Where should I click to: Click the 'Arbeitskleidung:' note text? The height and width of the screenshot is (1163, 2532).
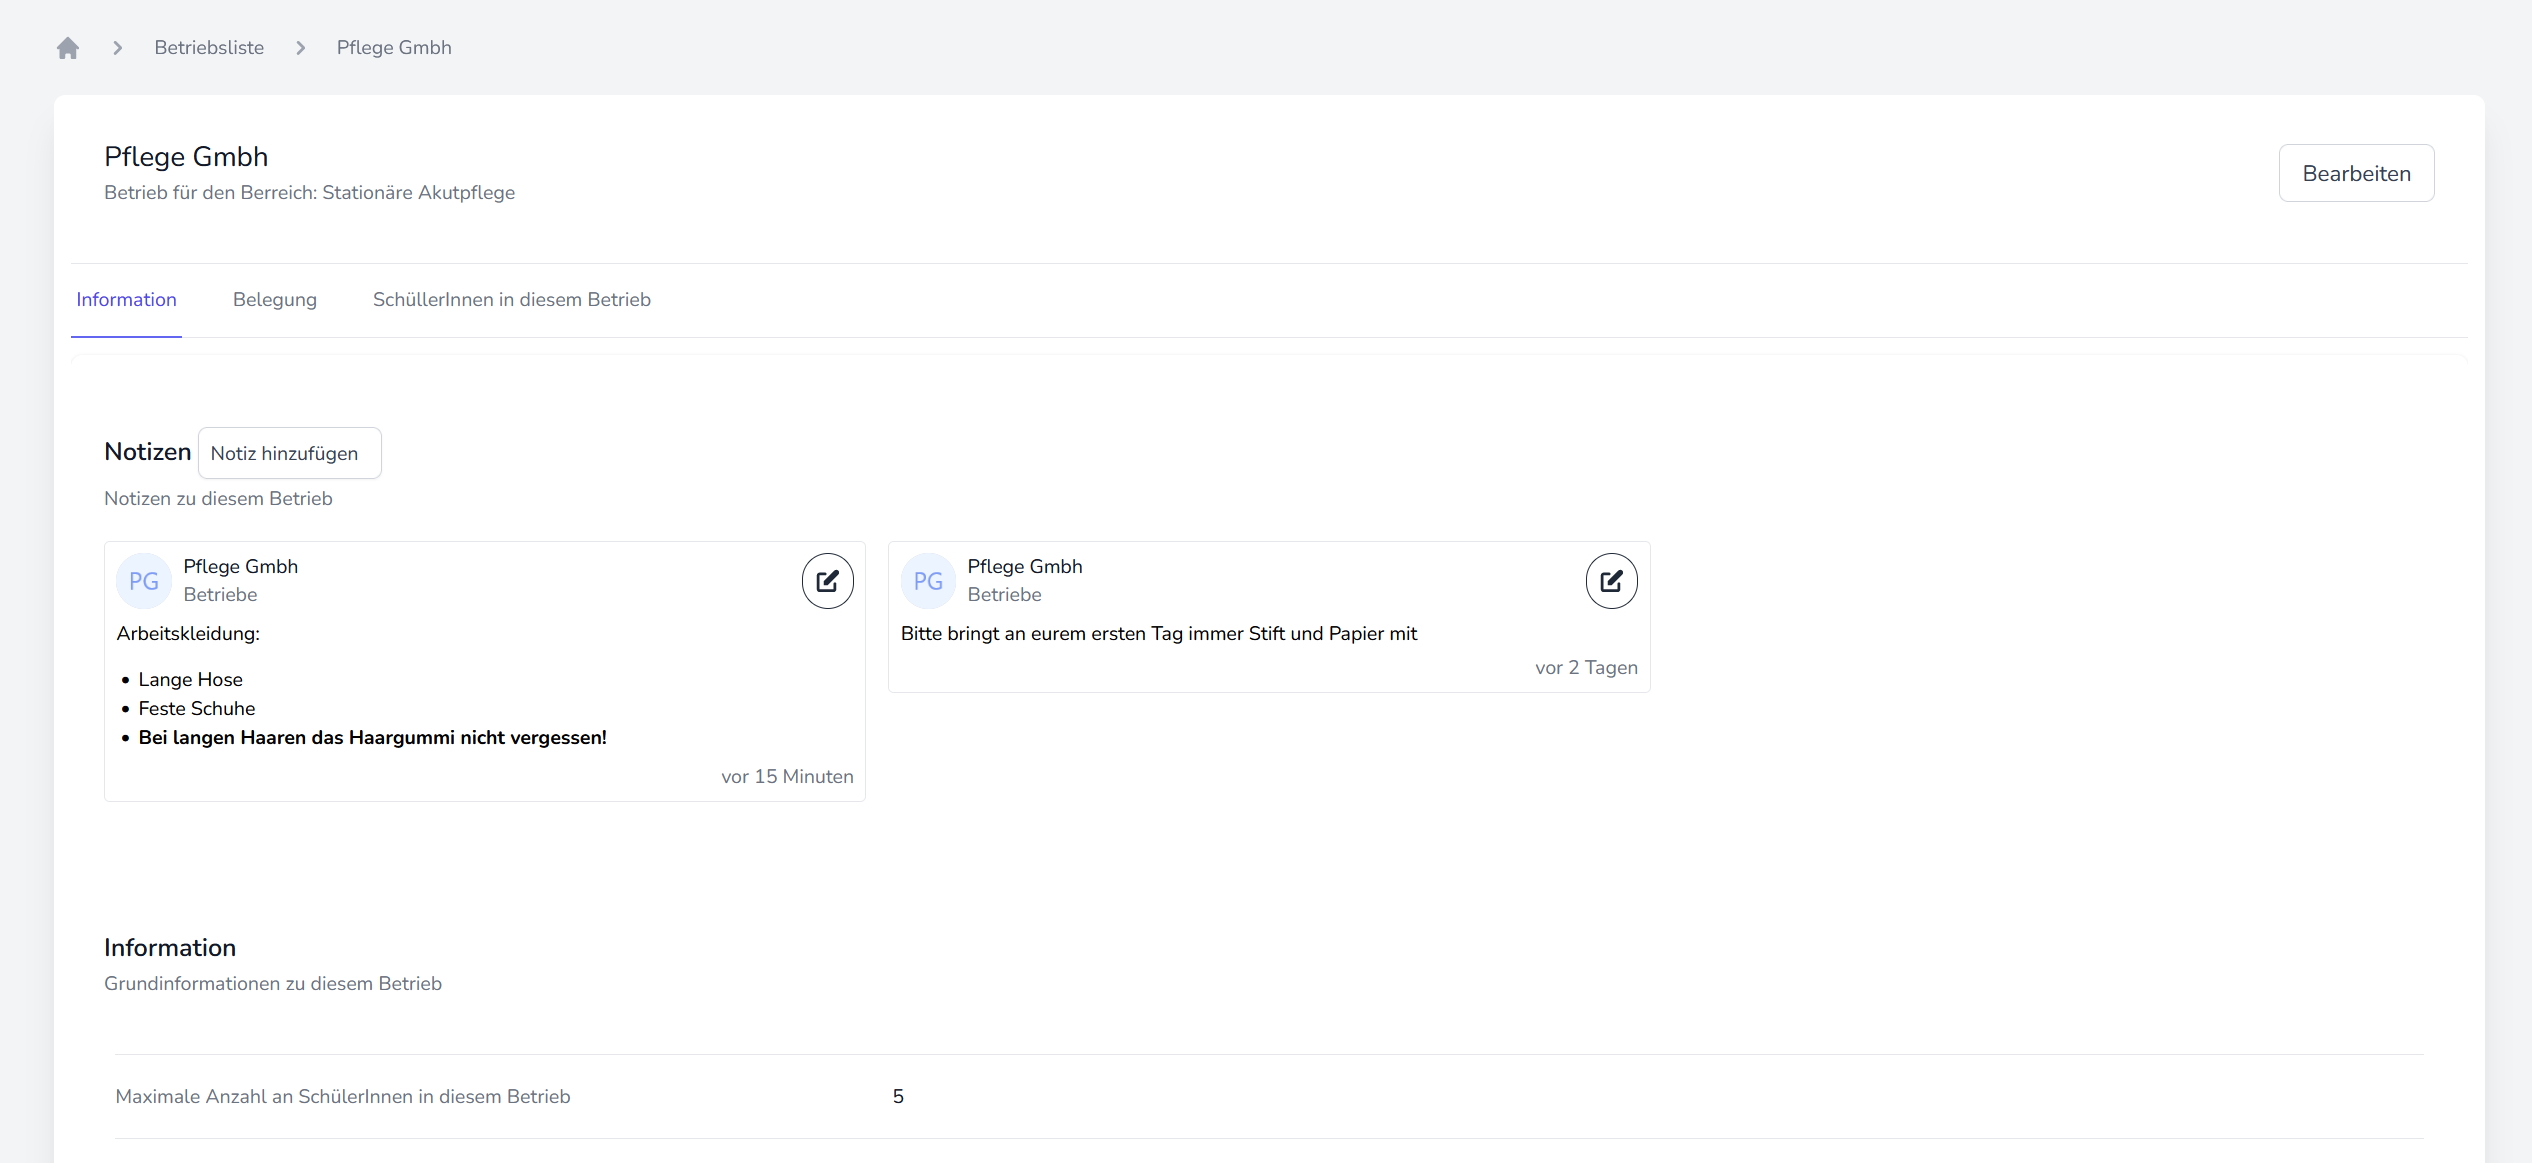188,634
